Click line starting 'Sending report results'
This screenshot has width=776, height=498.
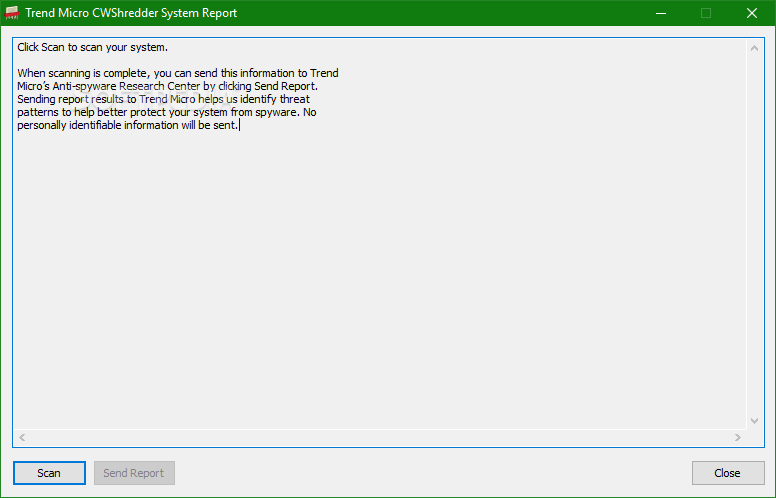pos(163,99)
